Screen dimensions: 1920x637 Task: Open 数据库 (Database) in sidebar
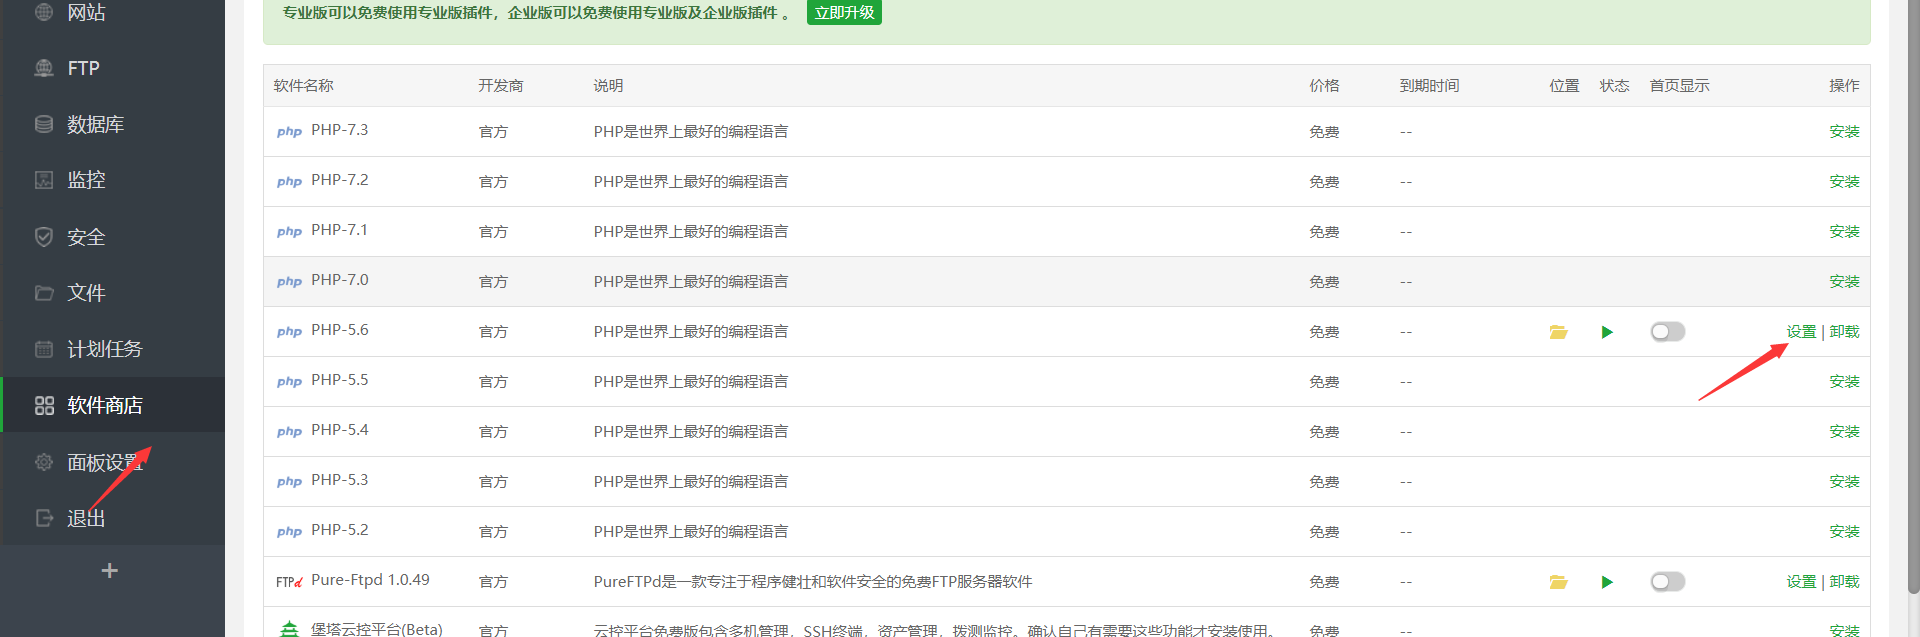click(95, 124)
